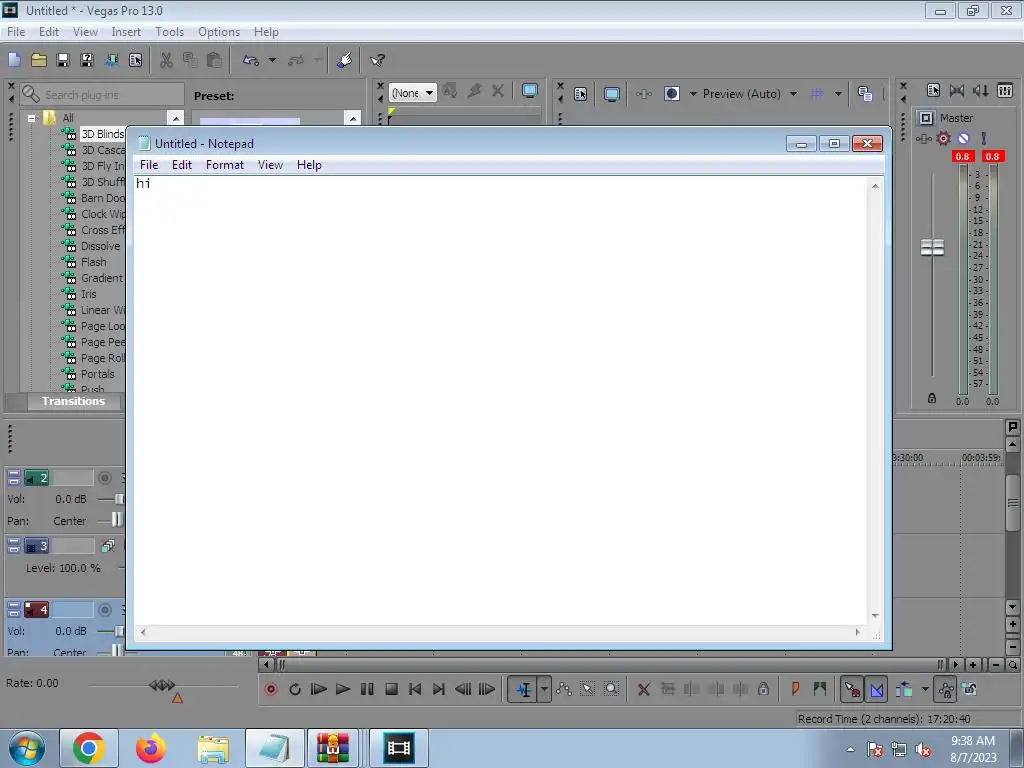Toggle Enable Snapping button
The height and width of the screenshot is (768, 1024).
click(x=852, y=689)
